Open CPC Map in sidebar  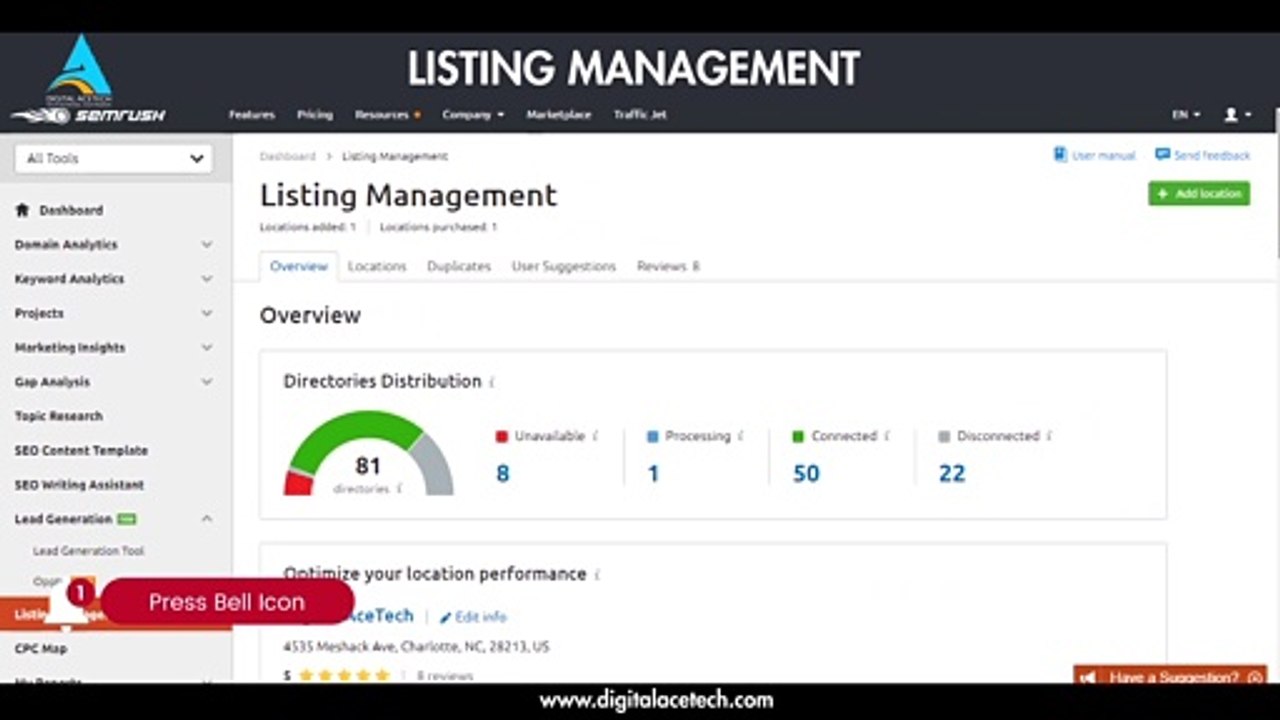click(41, 649)
